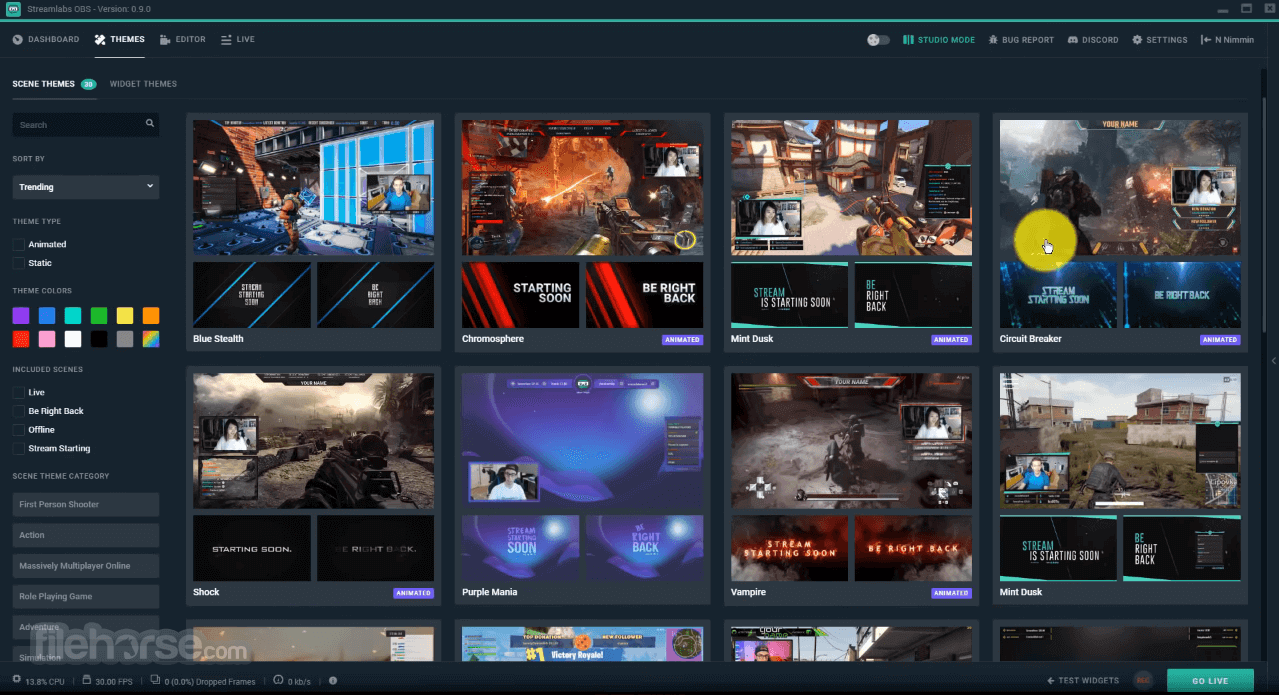This screenshot has height=695, width=1279.
Task: Select the Themes tab
Action: point(119,39)
